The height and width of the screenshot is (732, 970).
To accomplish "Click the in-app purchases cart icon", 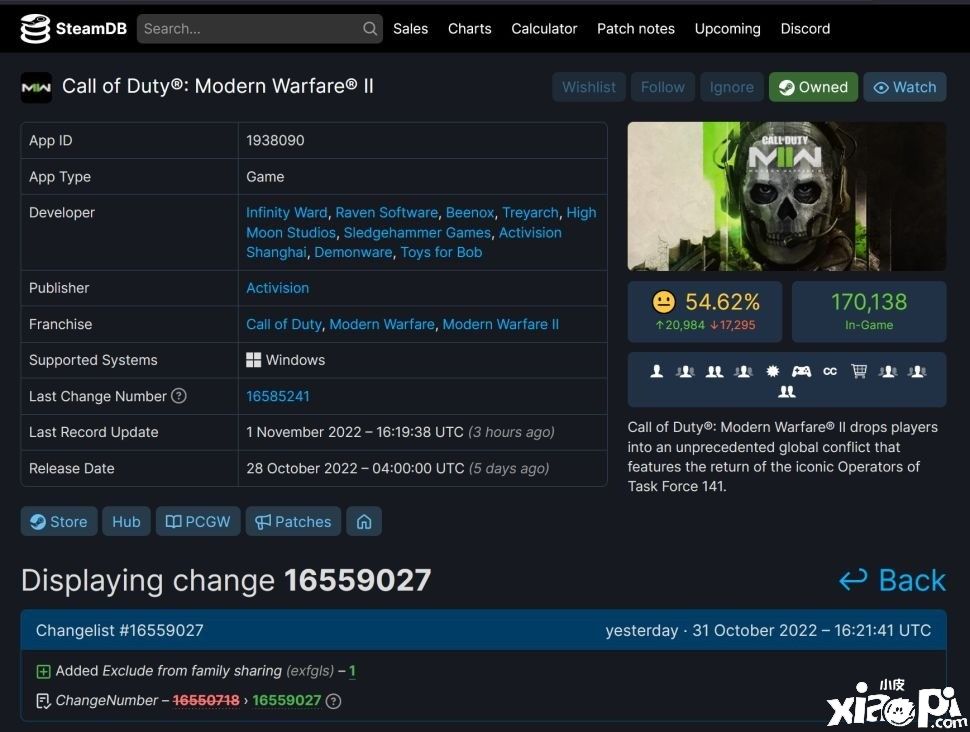I will (859, 371).
